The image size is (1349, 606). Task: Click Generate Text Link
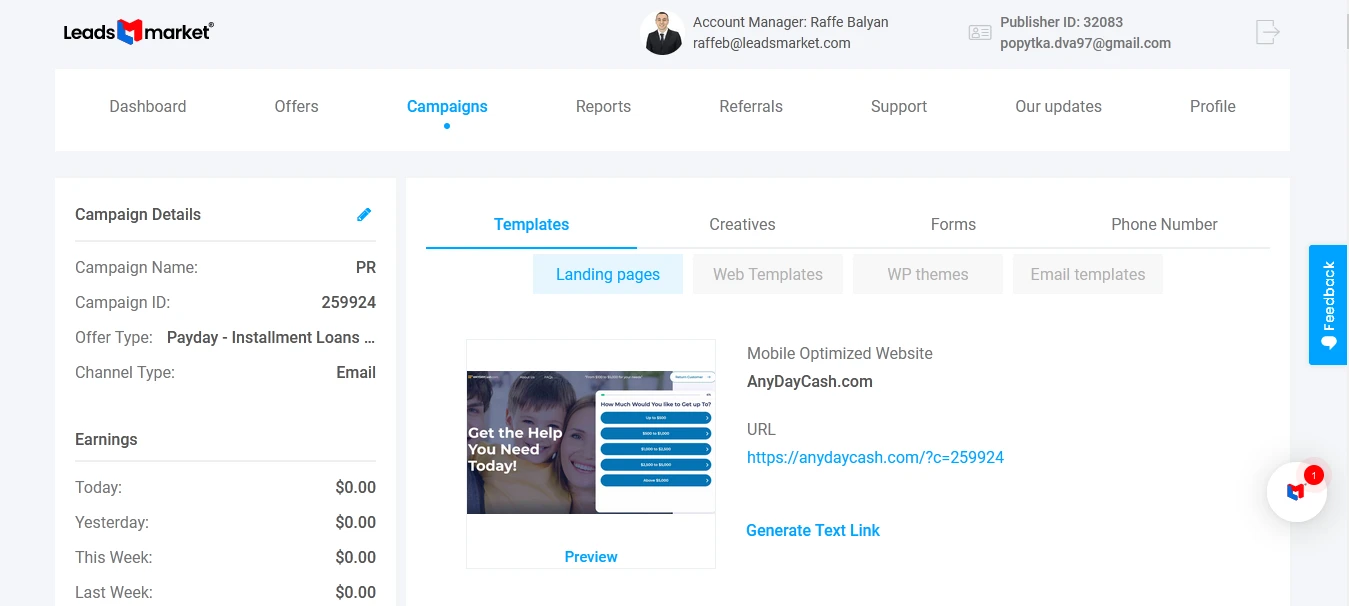[x=813, y=530]
